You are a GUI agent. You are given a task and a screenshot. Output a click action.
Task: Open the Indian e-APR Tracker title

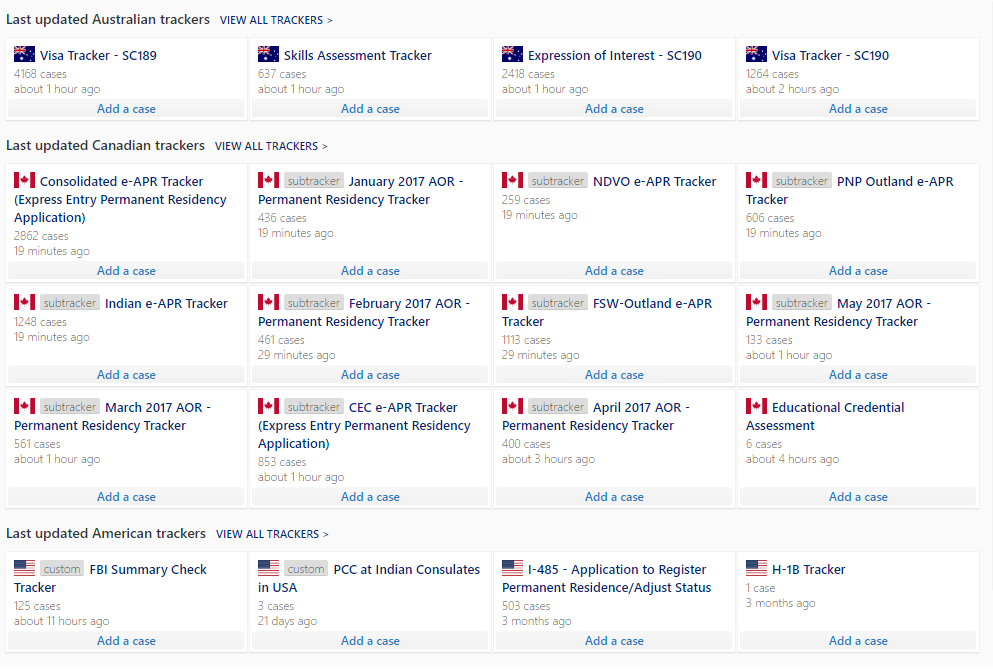tap(166, 304)
